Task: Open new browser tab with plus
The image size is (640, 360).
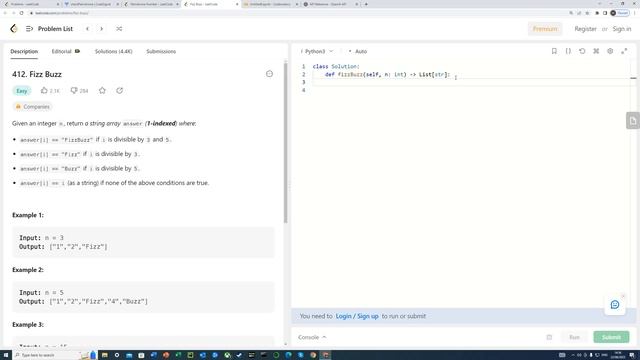Action: [366, 4]
